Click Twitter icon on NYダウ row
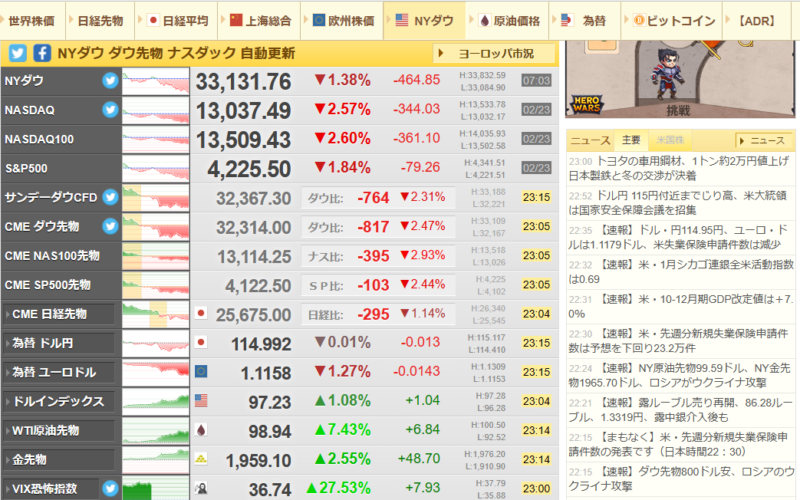800x500 pixels. [x=110, y=81]
